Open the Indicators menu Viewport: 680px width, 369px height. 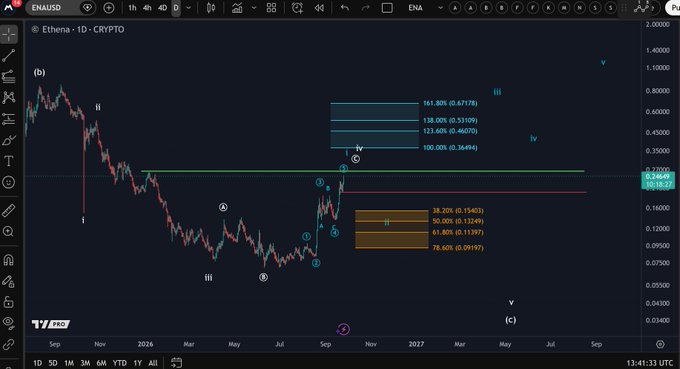click(237, 8)
